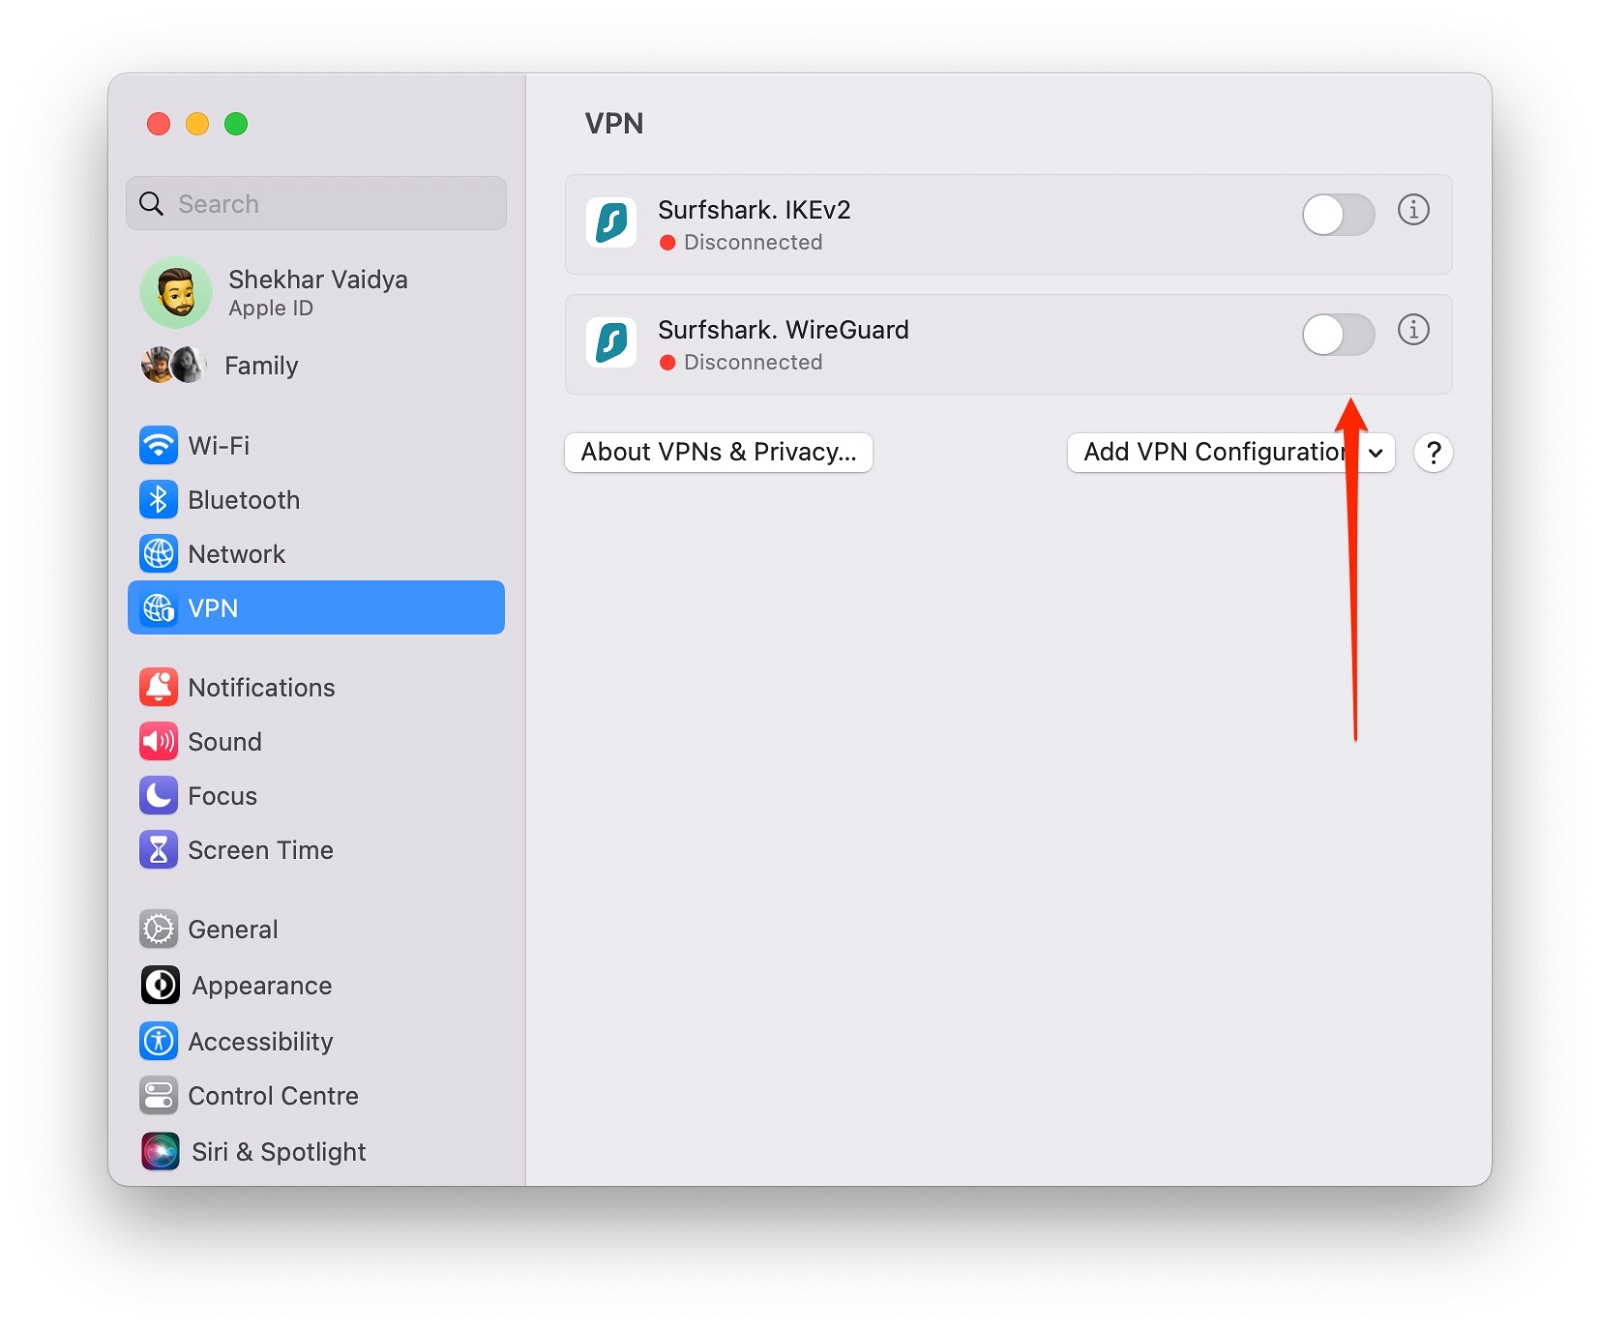This screenshot has width=1600, height=1329.
Task: Click About VPNs & Privacy button
Action: [x=718, y=452]
